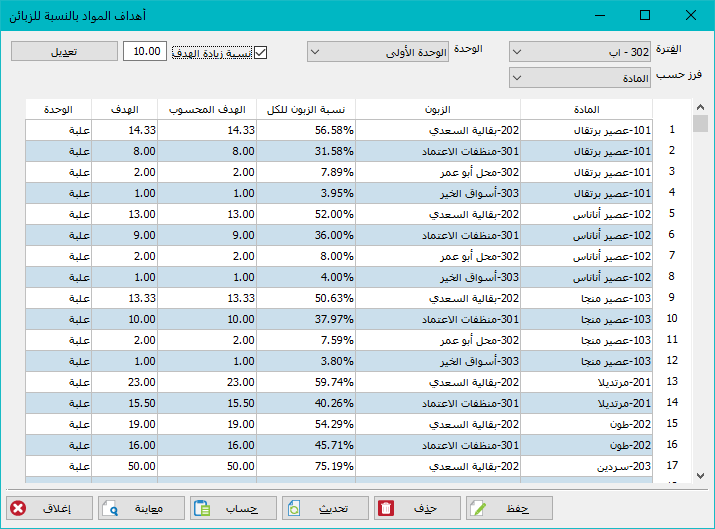715x529 pixels.
Task: Click the الهدف column header
Action: (x=124, y=109)
